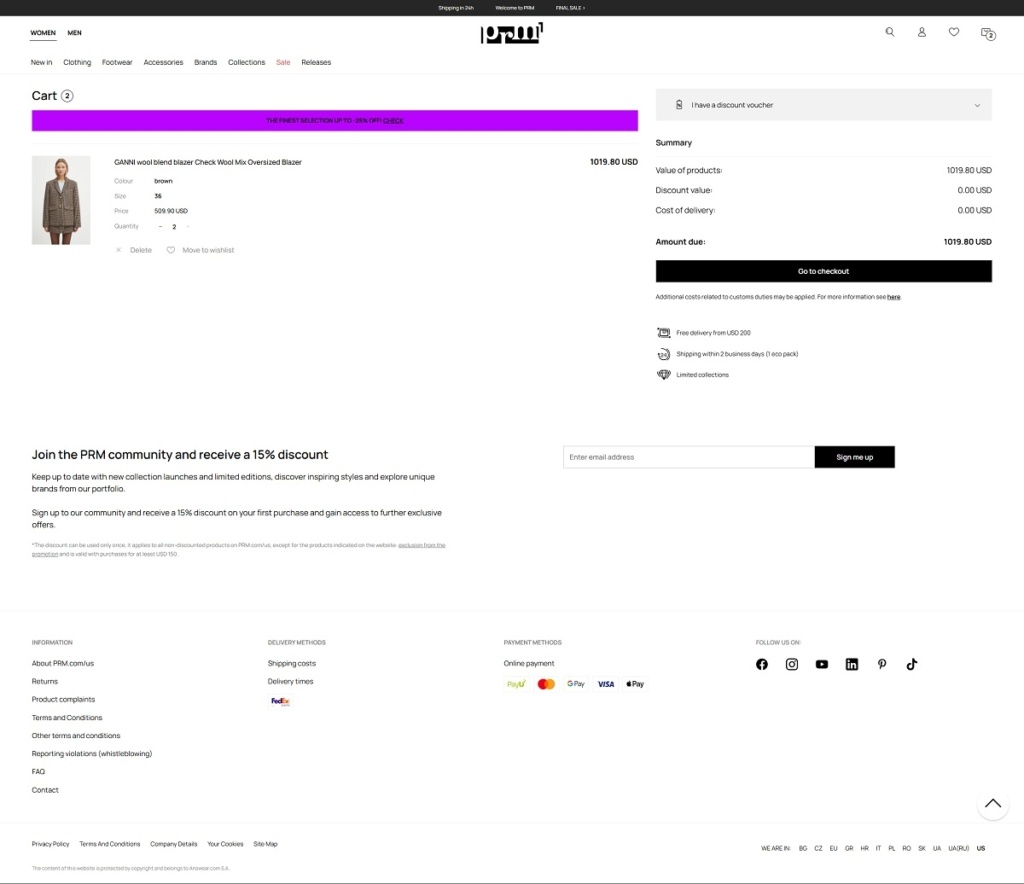Click the email address input field

click(688, 457)
